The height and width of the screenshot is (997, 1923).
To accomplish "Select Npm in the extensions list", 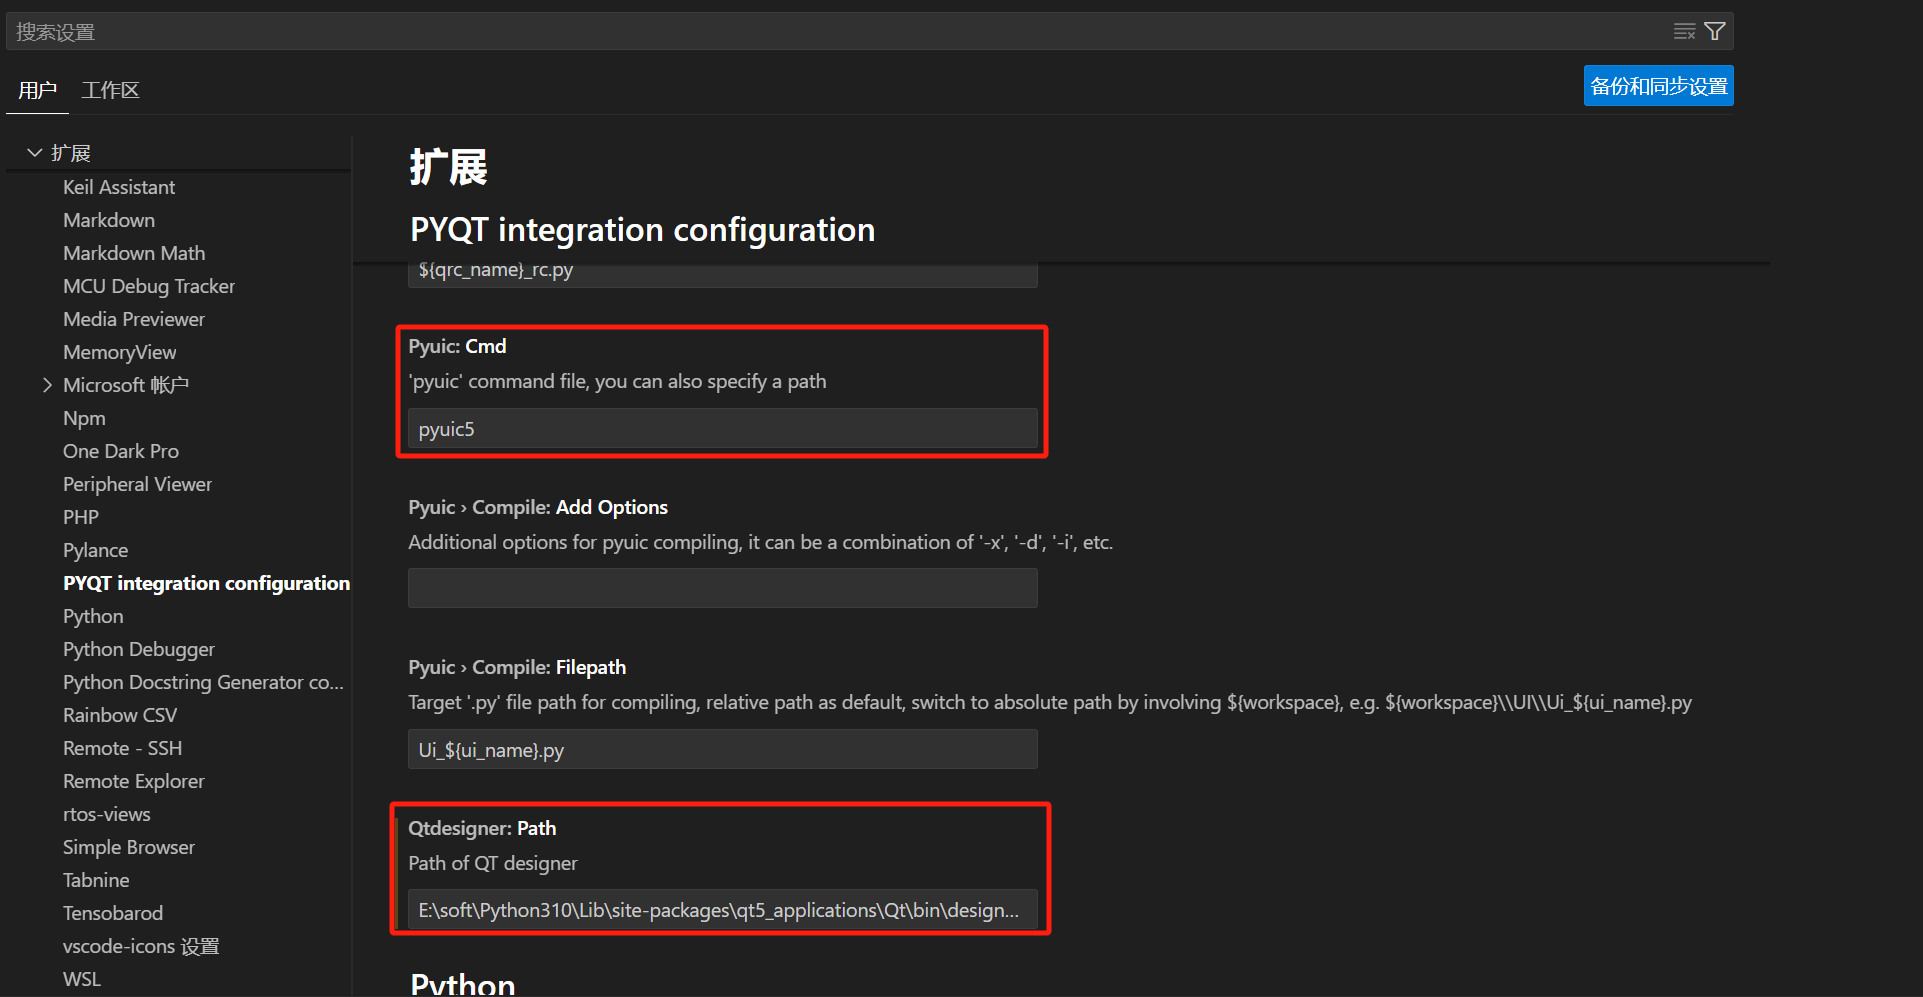I will click(84, 418).
